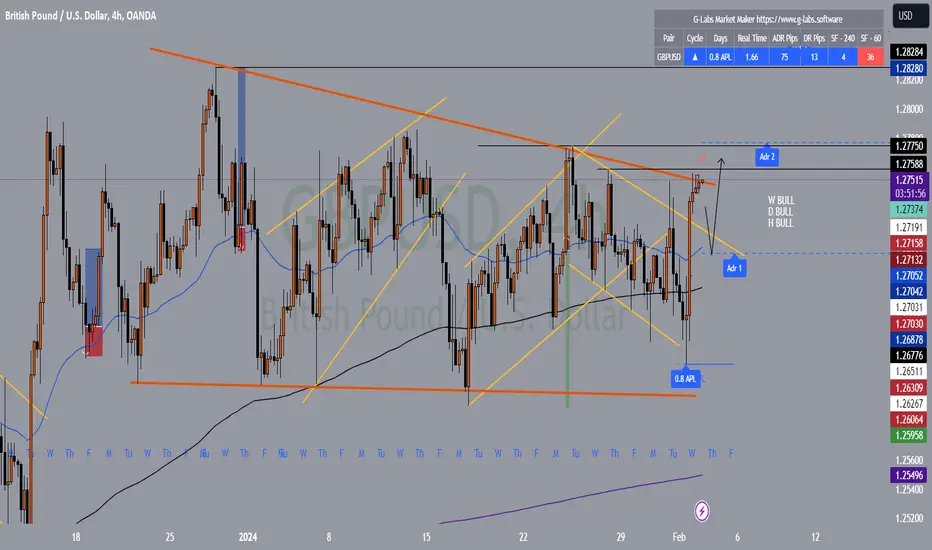Image resolution: width=932 pixels, height=550 pixels.
Task: Click the red 1.27158 price label
Action: click(908, 243)
